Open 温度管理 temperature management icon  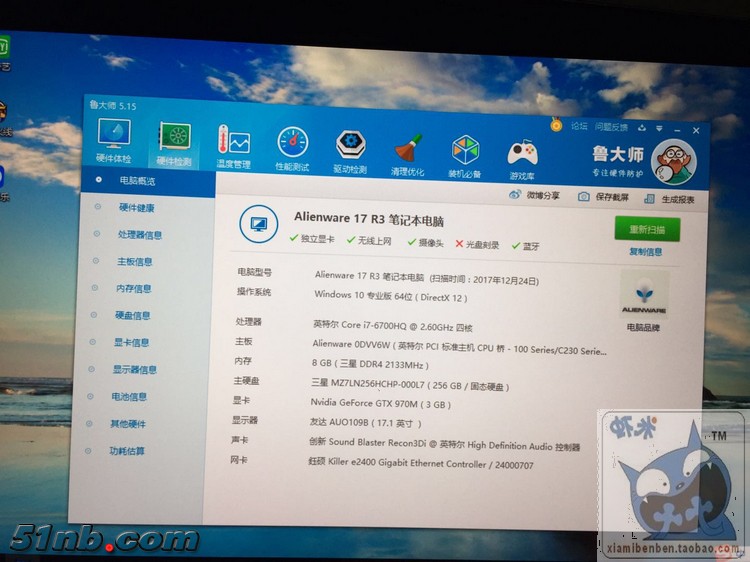pyautogui.click(x=233, y=147)
